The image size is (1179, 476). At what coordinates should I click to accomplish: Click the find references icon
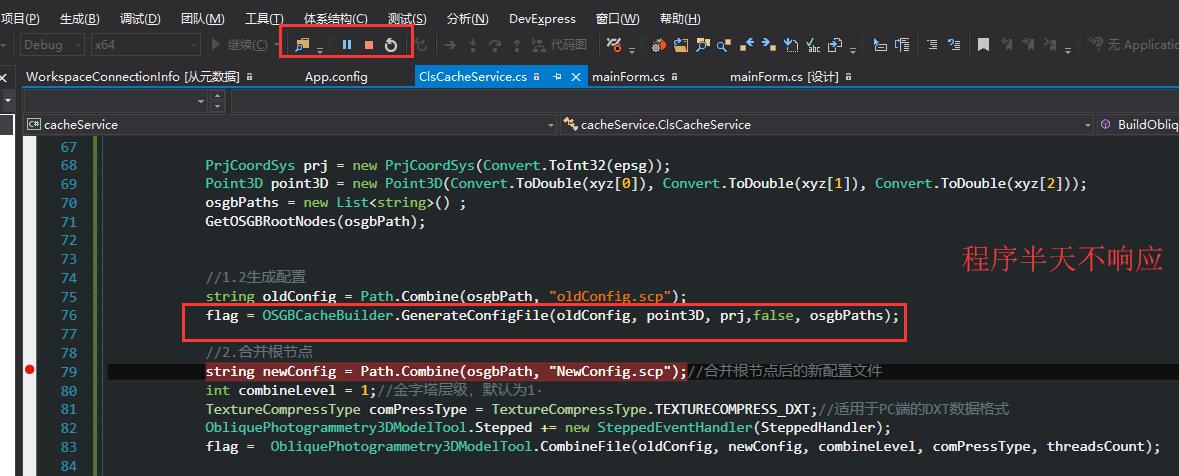(x=723, y=45)
